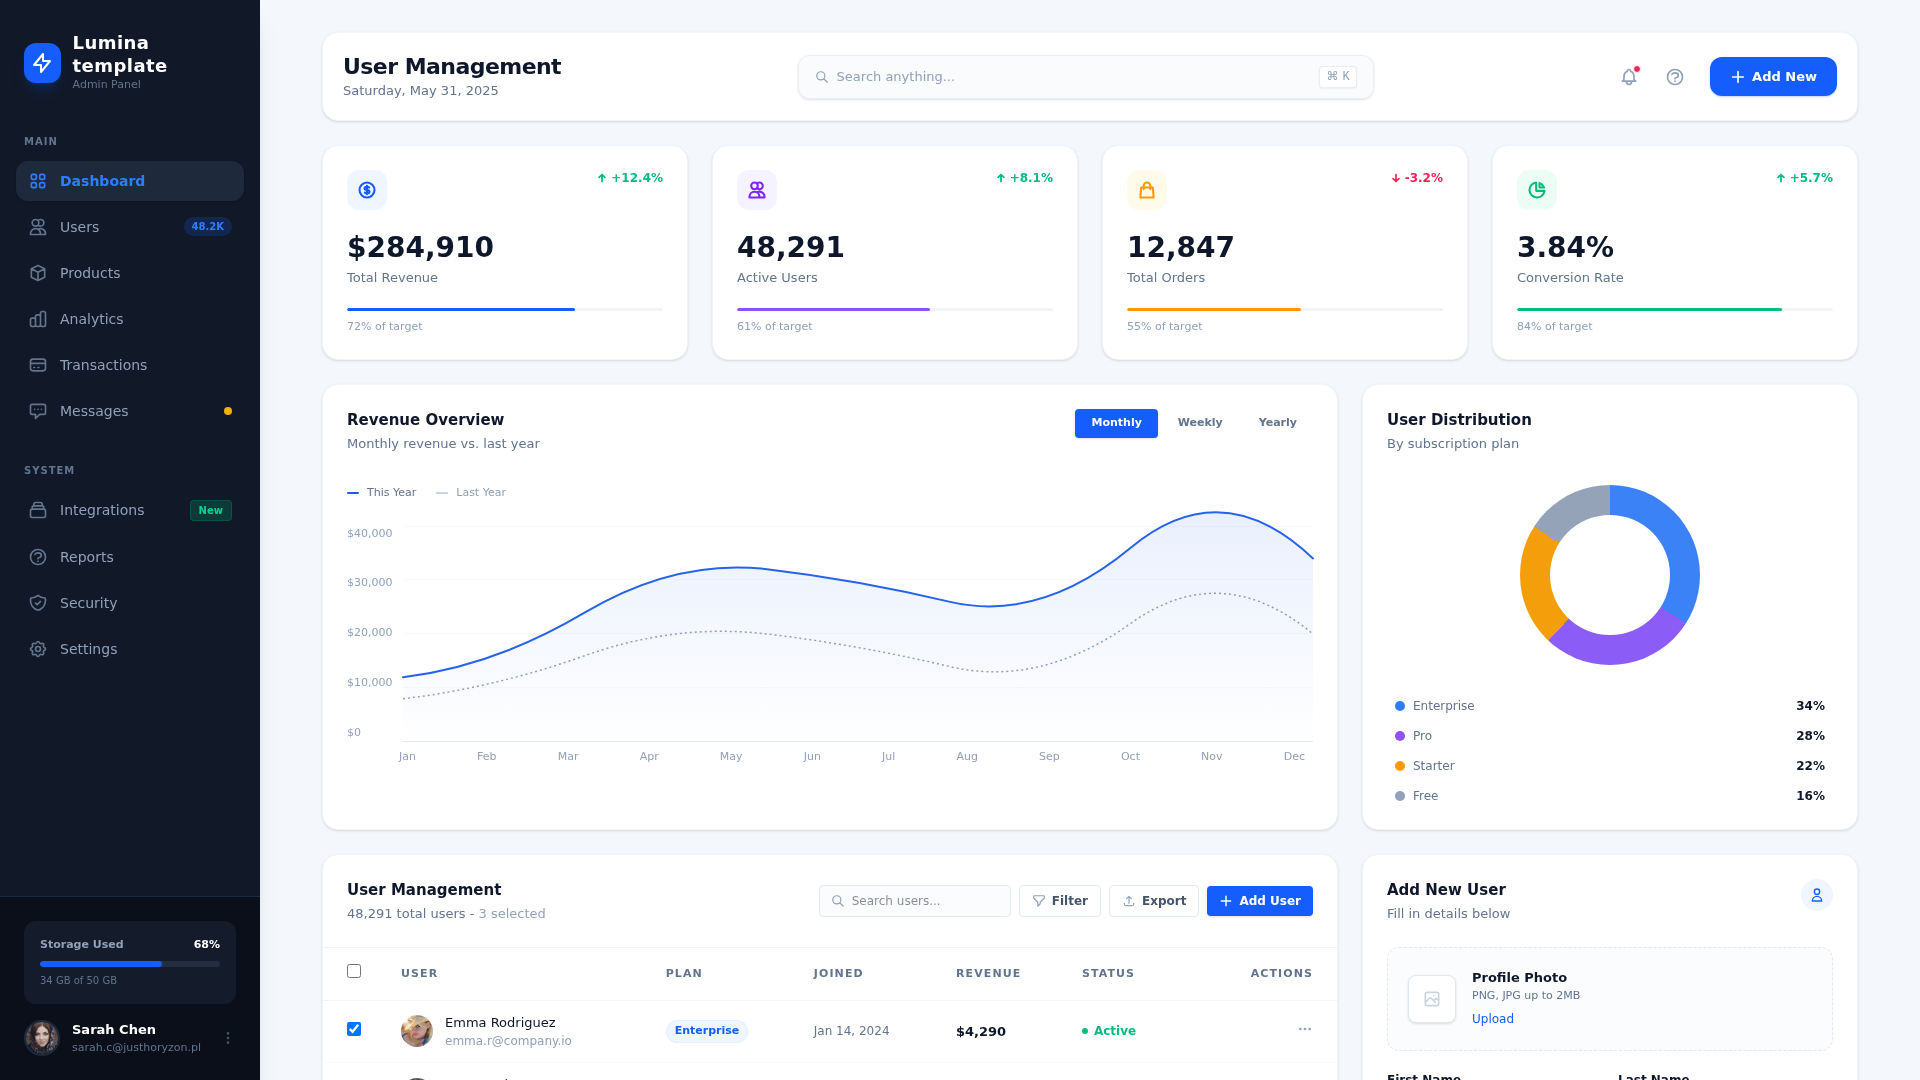1920x1080 pixels.
Task: Click the Storage Used progress bar
Action: [x=130, y=964]
